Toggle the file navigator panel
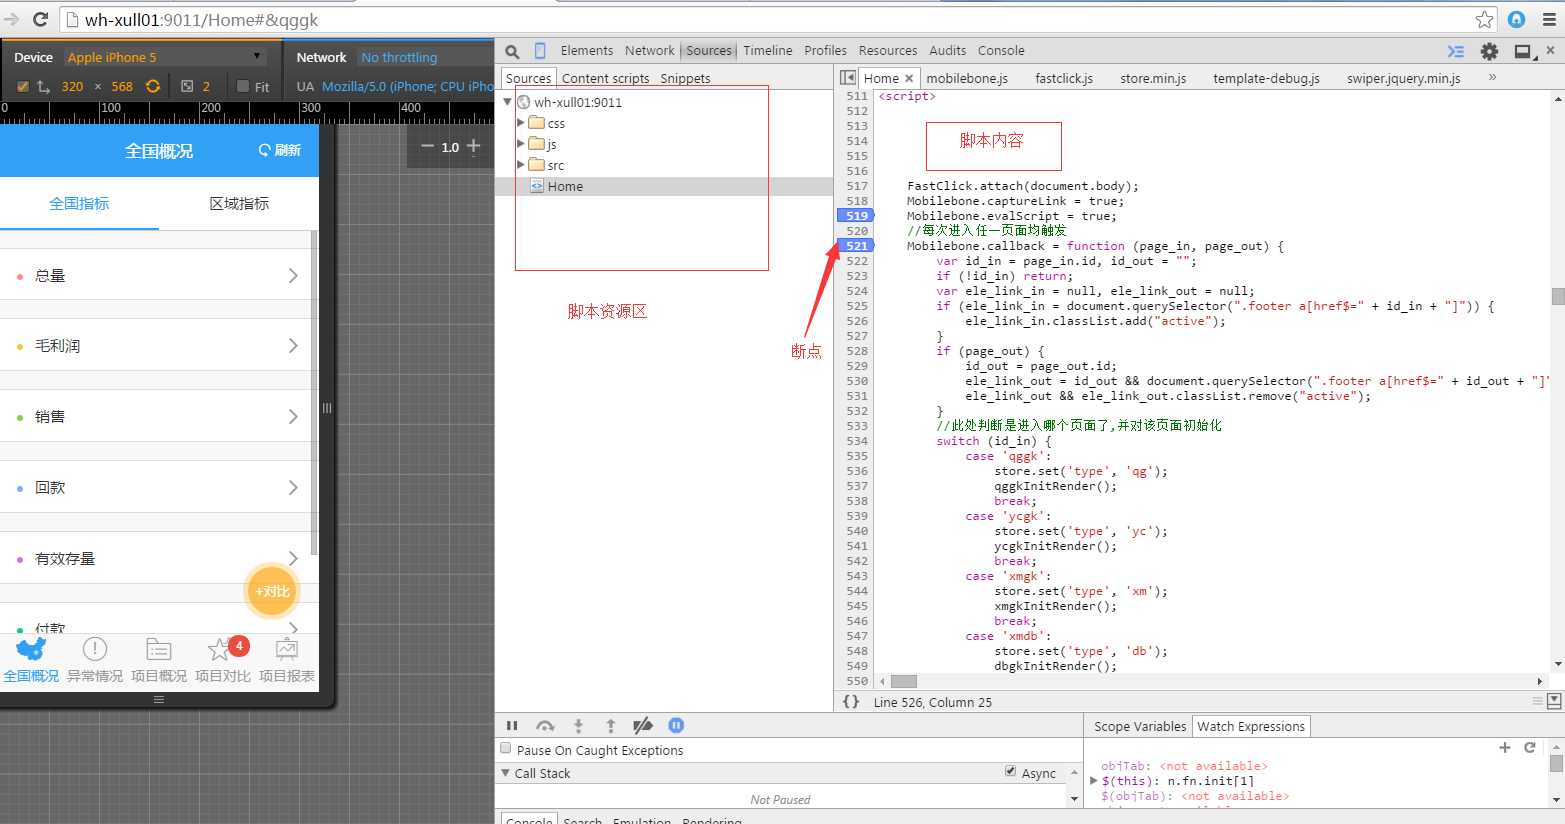Viewport: 1565px width, 824px height. 848,78
